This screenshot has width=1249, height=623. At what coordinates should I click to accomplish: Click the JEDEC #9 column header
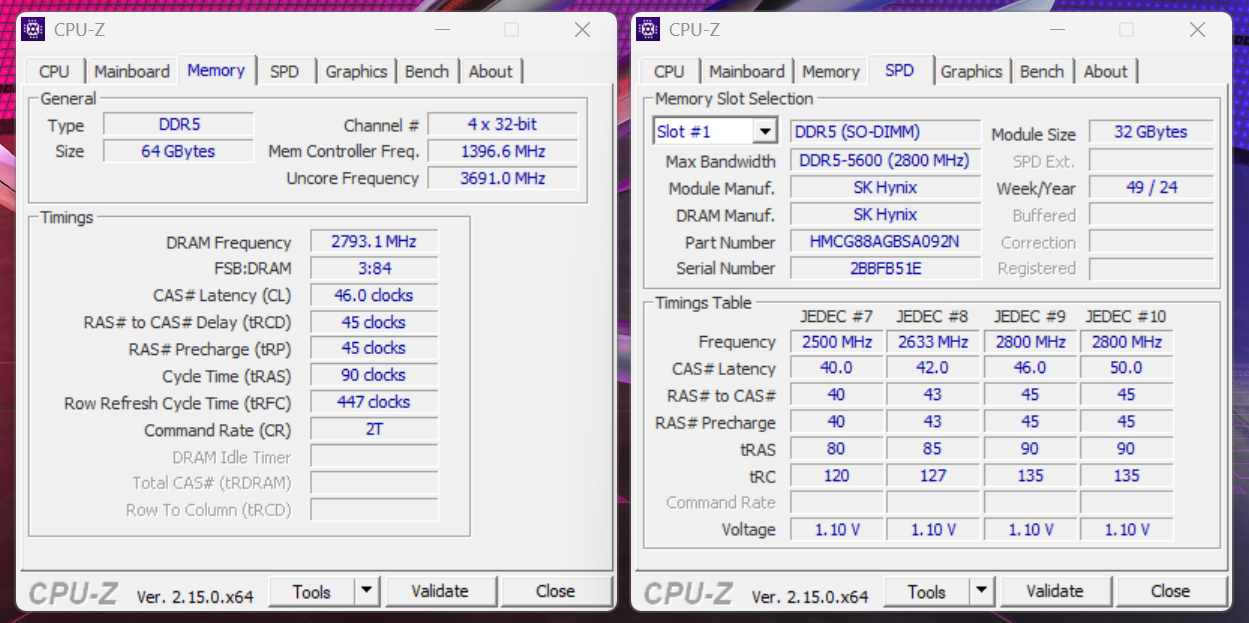pos(1030,316)
